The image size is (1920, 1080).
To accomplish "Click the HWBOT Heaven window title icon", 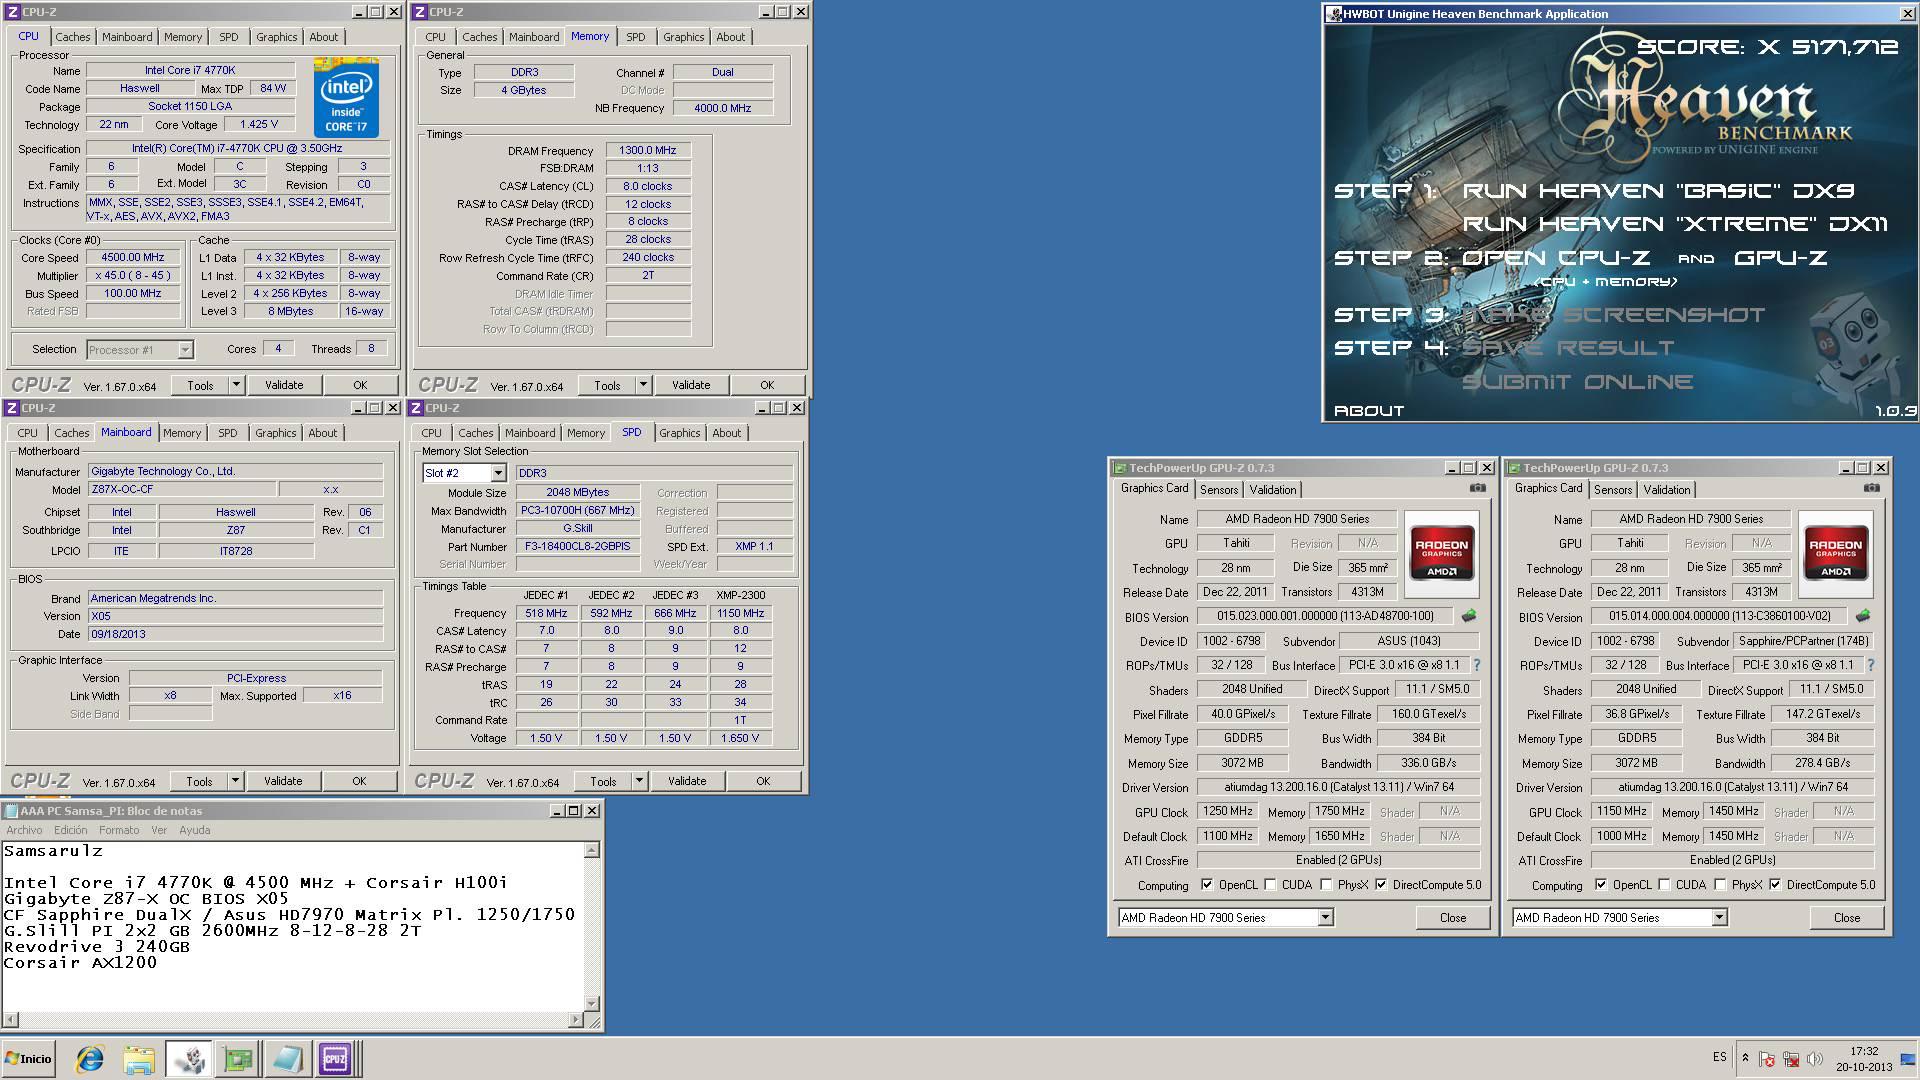I will coord(1334,14).
